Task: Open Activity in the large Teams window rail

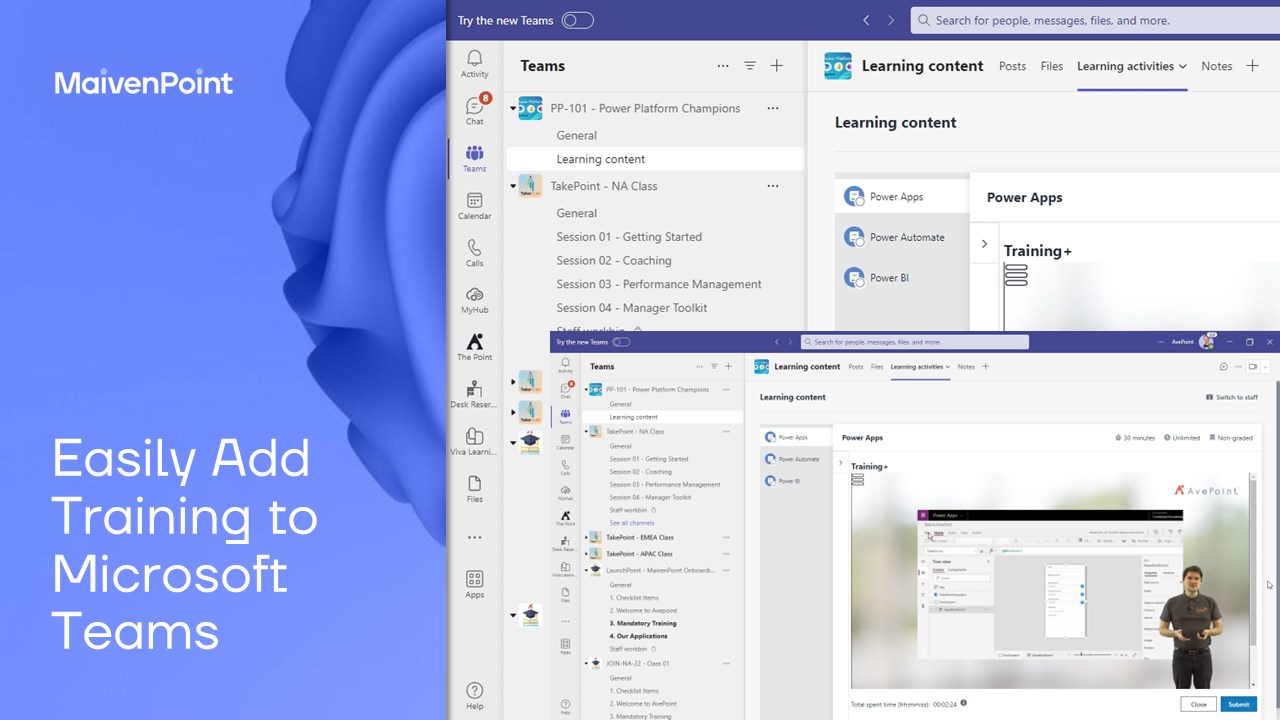Action: [x=474, y=63]
